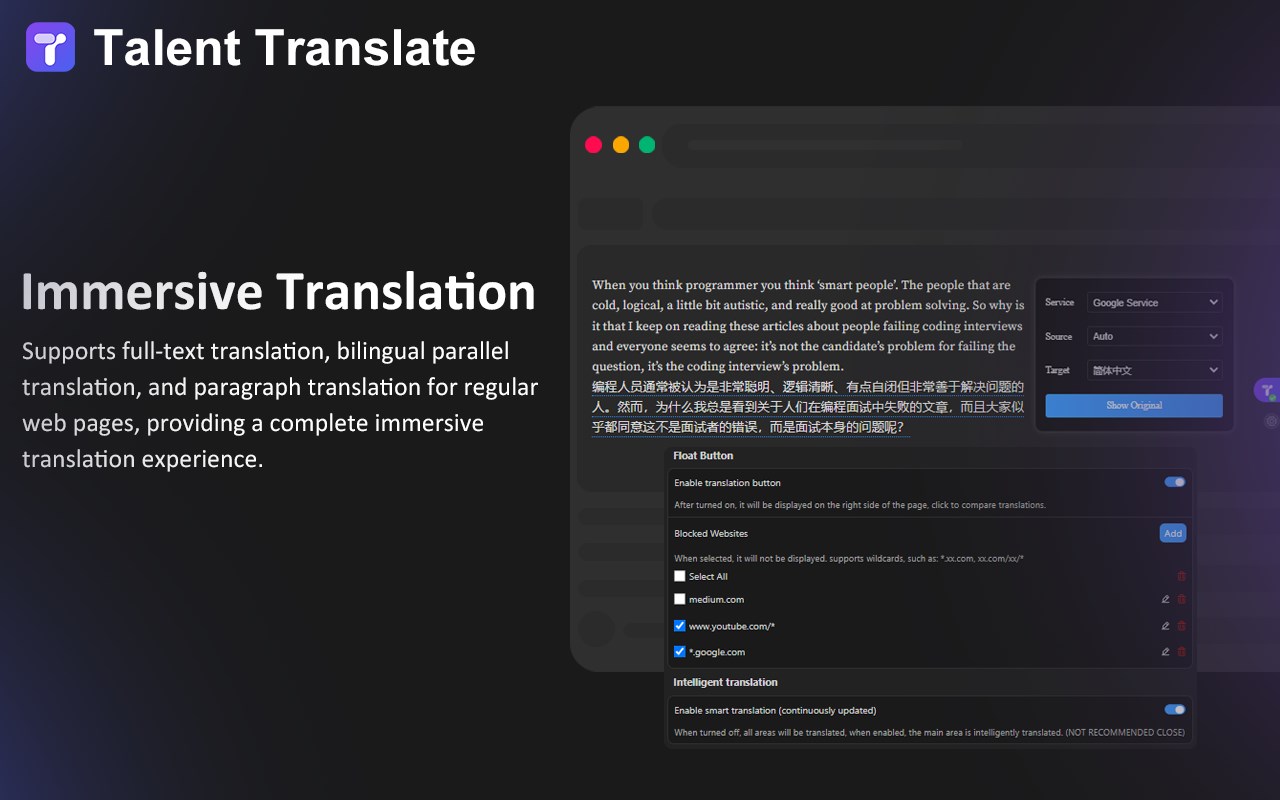Click the Float Button section heading

pos(703,455)
